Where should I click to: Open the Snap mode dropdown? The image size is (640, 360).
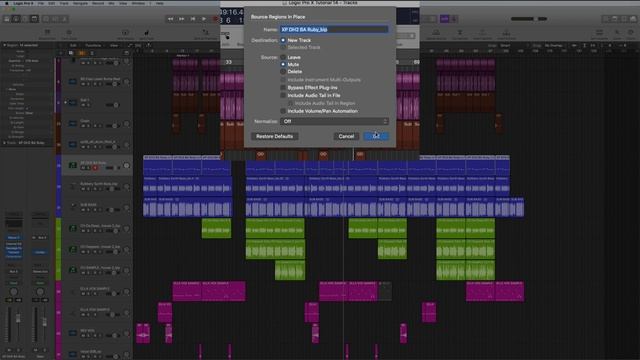click(513, 45)
